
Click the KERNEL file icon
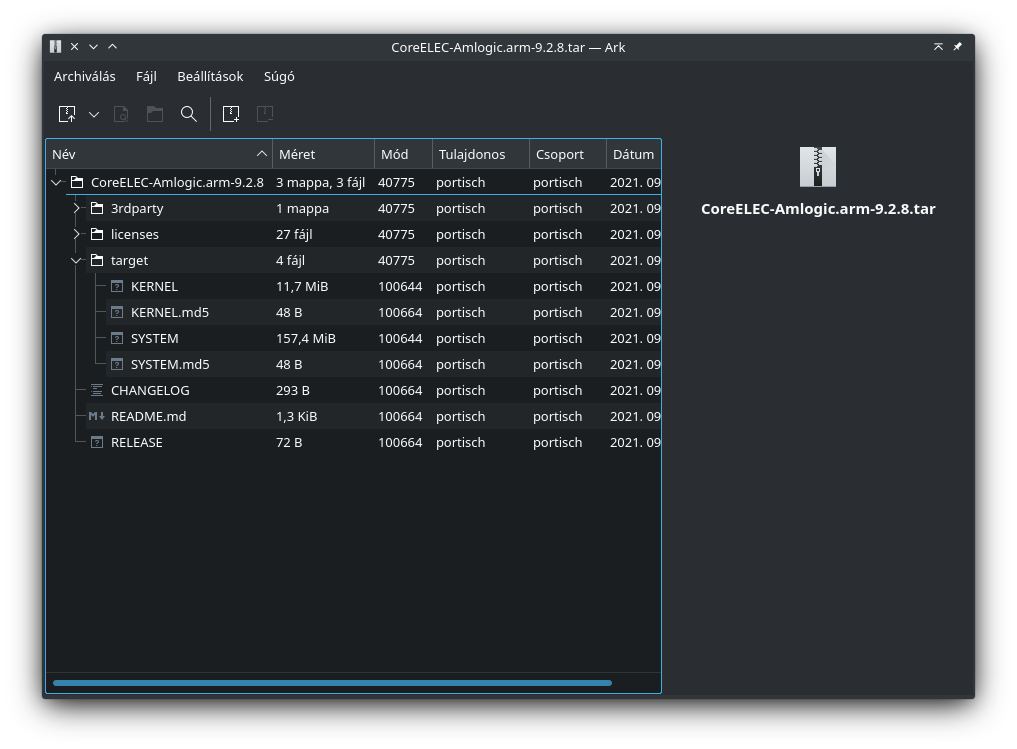(x=117, y=286)
